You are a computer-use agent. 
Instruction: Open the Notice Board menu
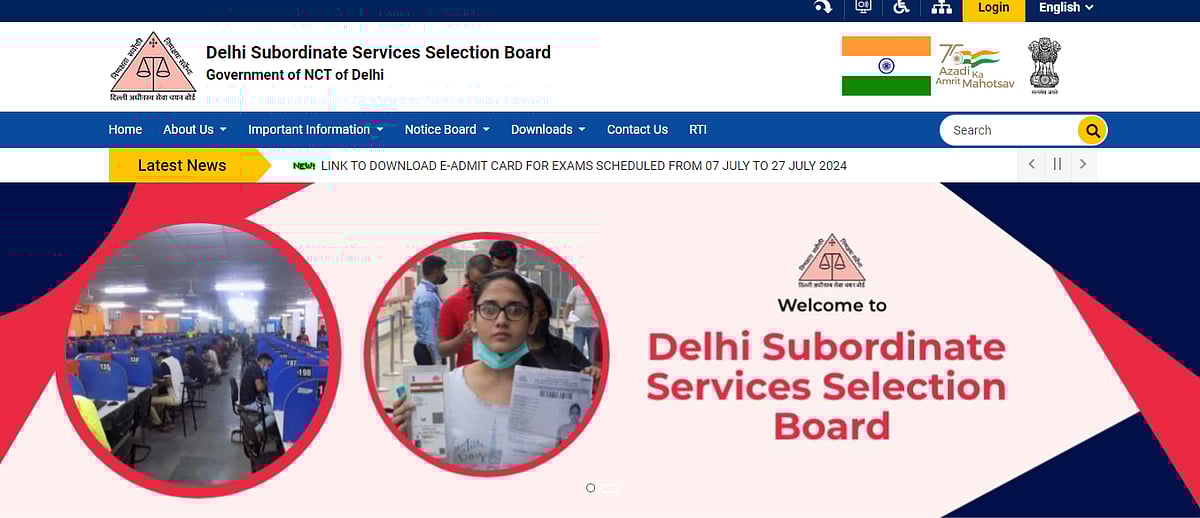click(447, 129)
